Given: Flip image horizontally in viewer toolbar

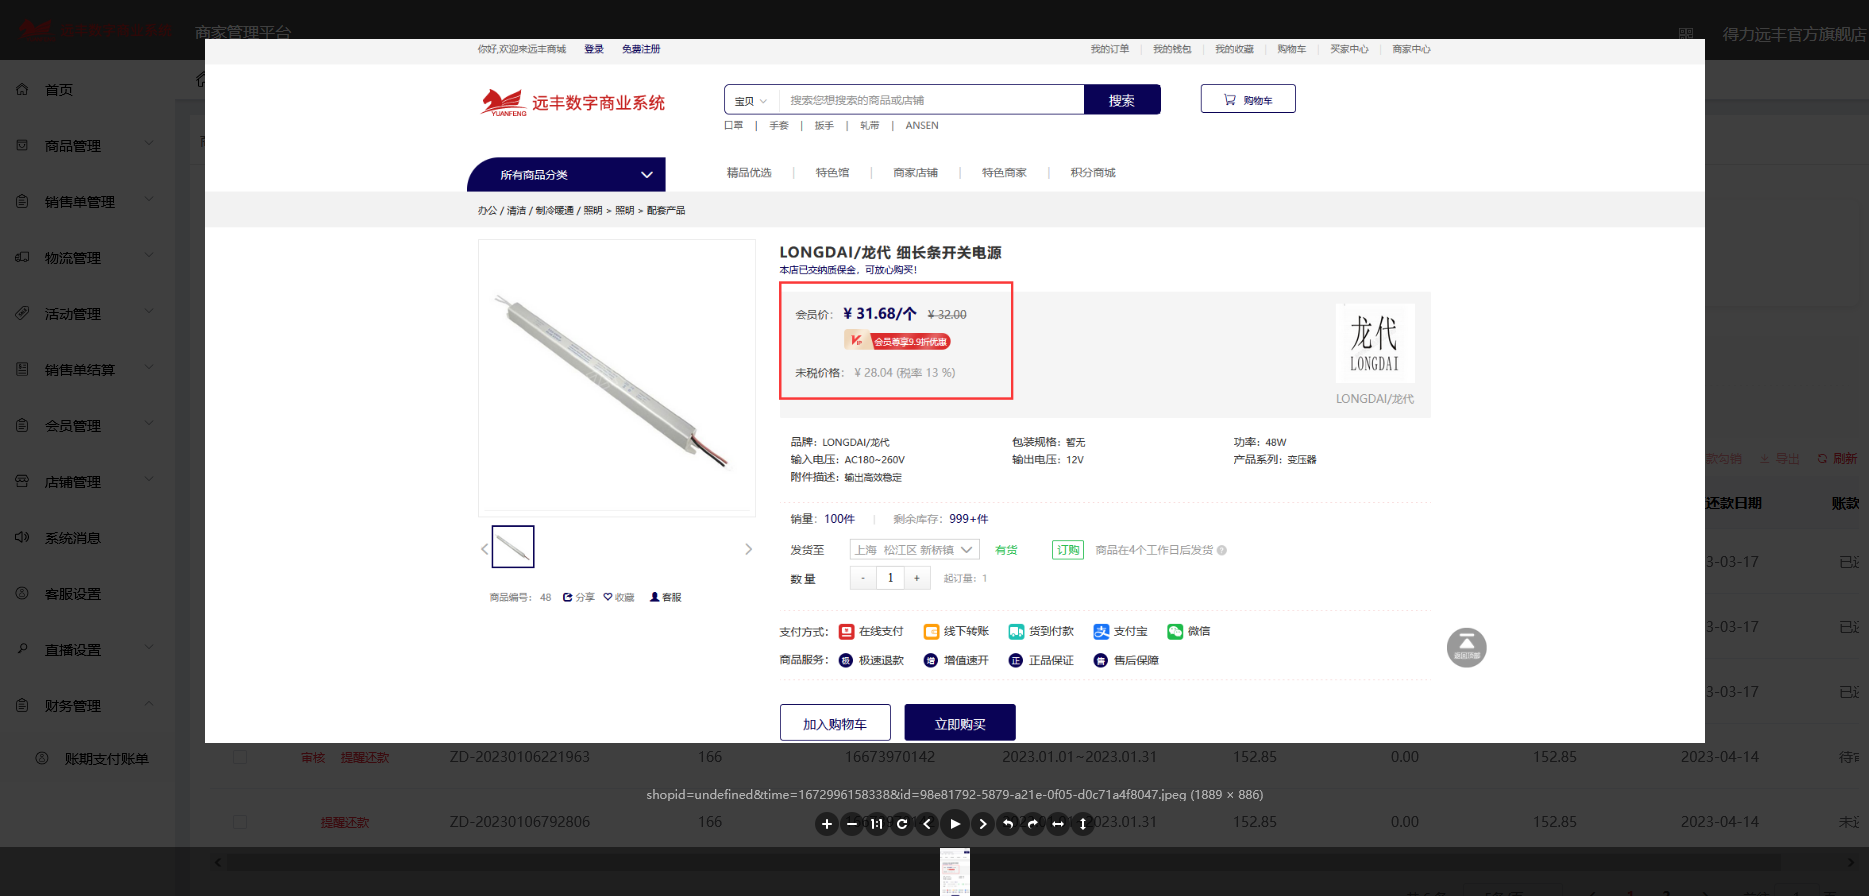Looking at the screenshot, I should [x=1058, y=824].
